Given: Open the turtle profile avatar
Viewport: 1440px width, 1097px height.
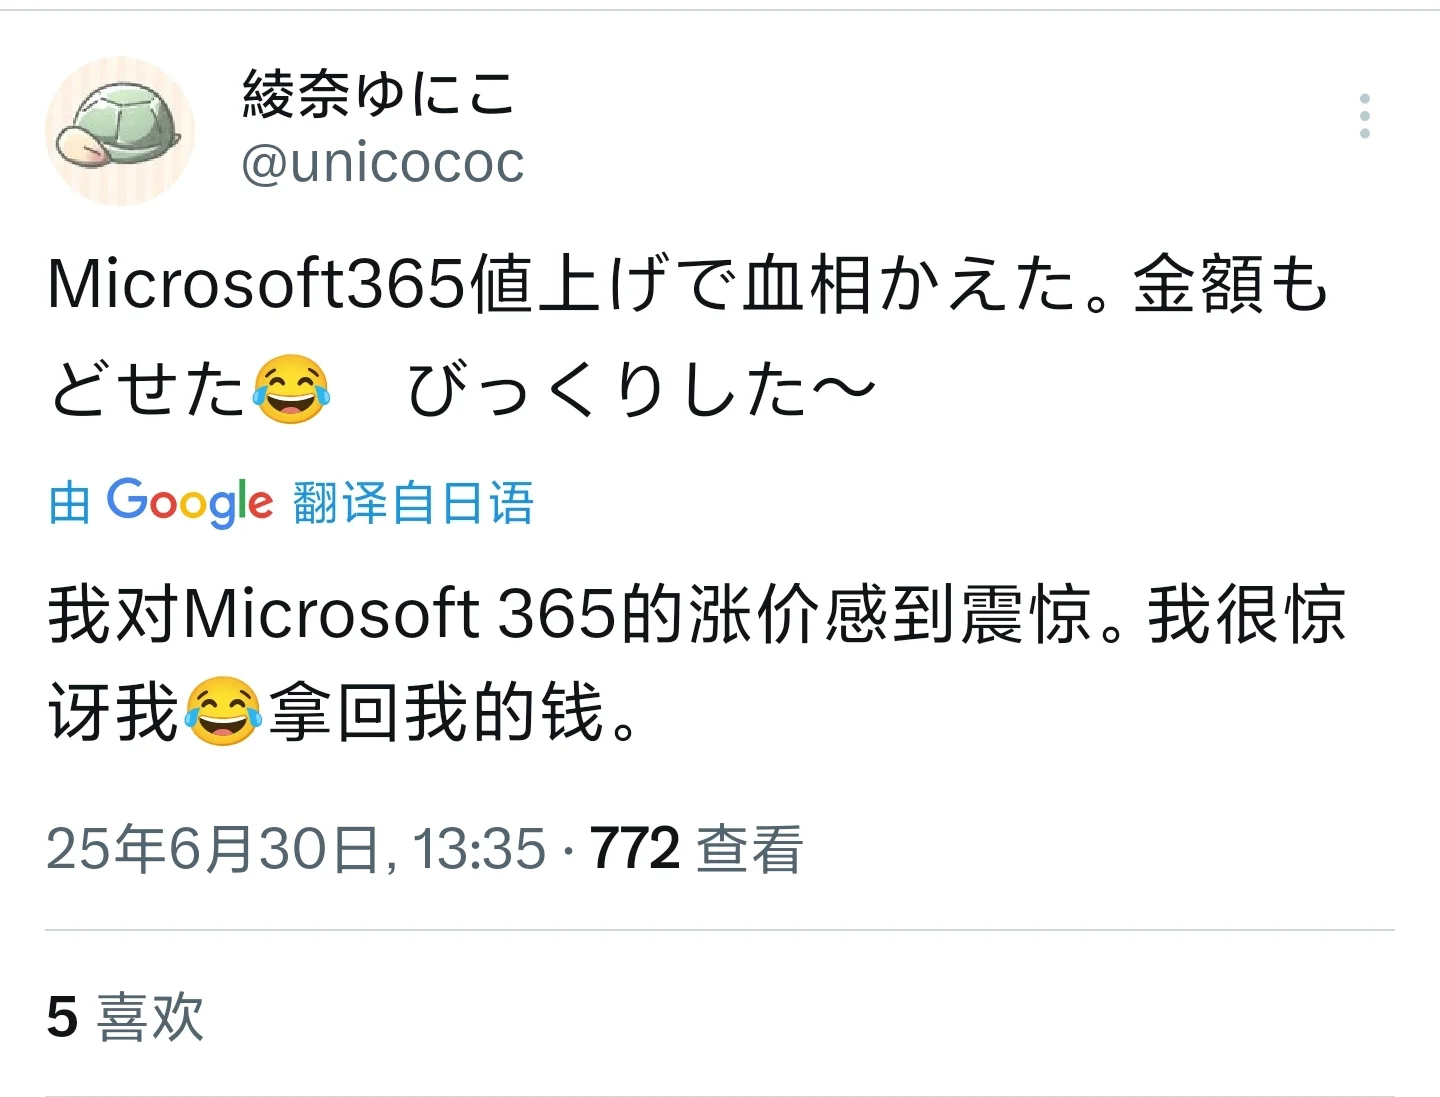Looking at the screenshot, I should click(120, 131).
